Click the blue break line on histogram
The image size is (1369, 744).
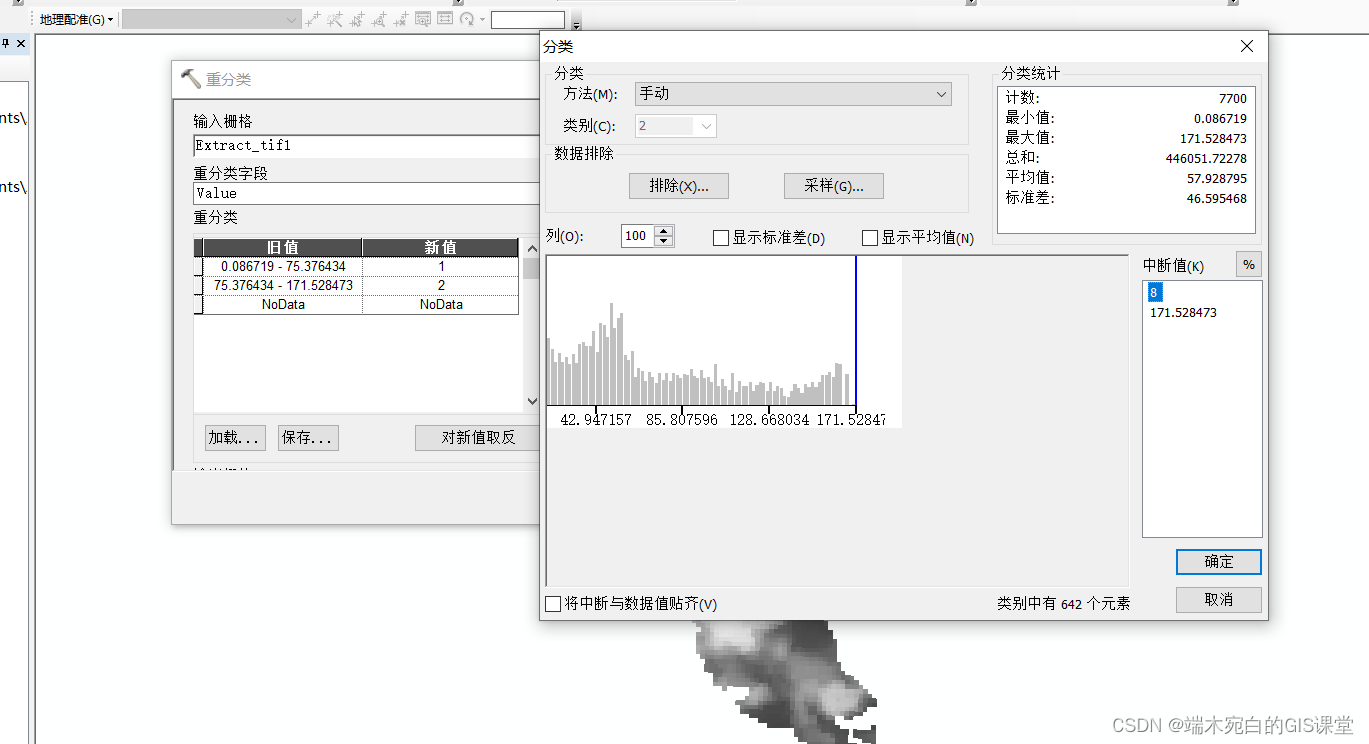point(856,330)
